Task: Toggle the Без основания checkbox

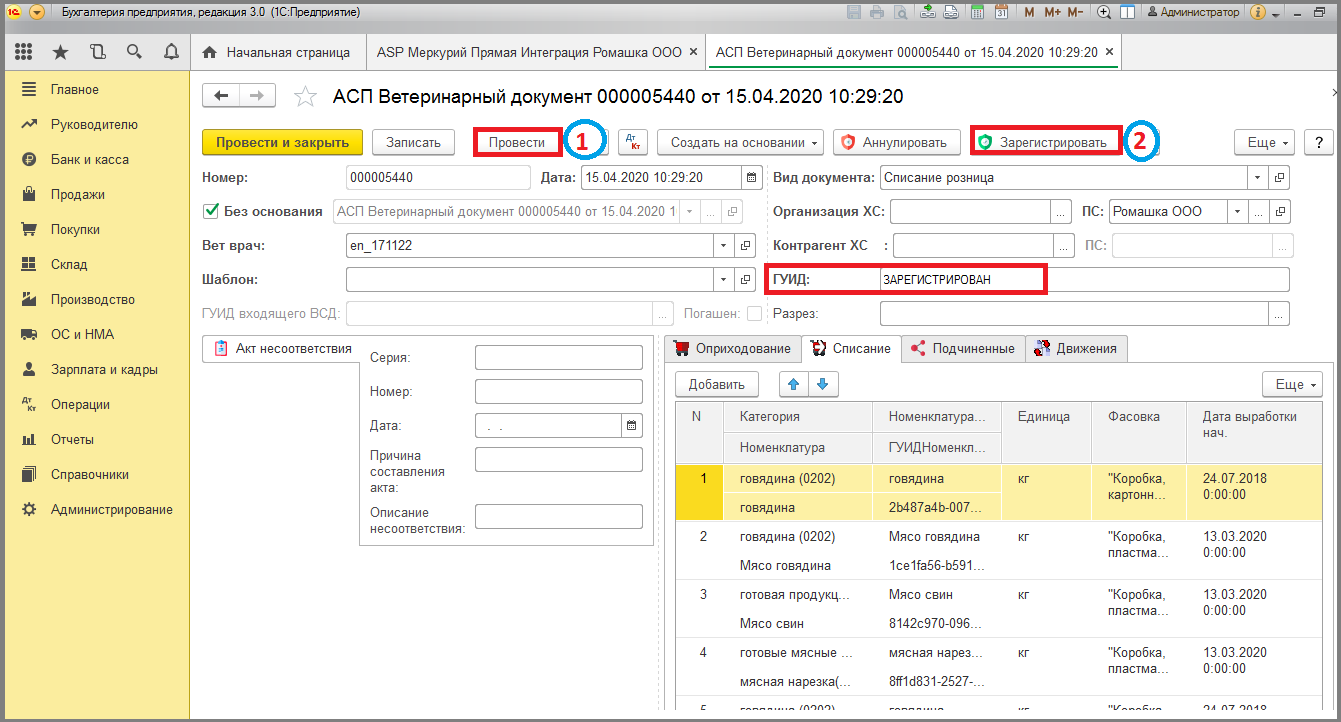Action: pyautogui.click(x=211, y=211)
